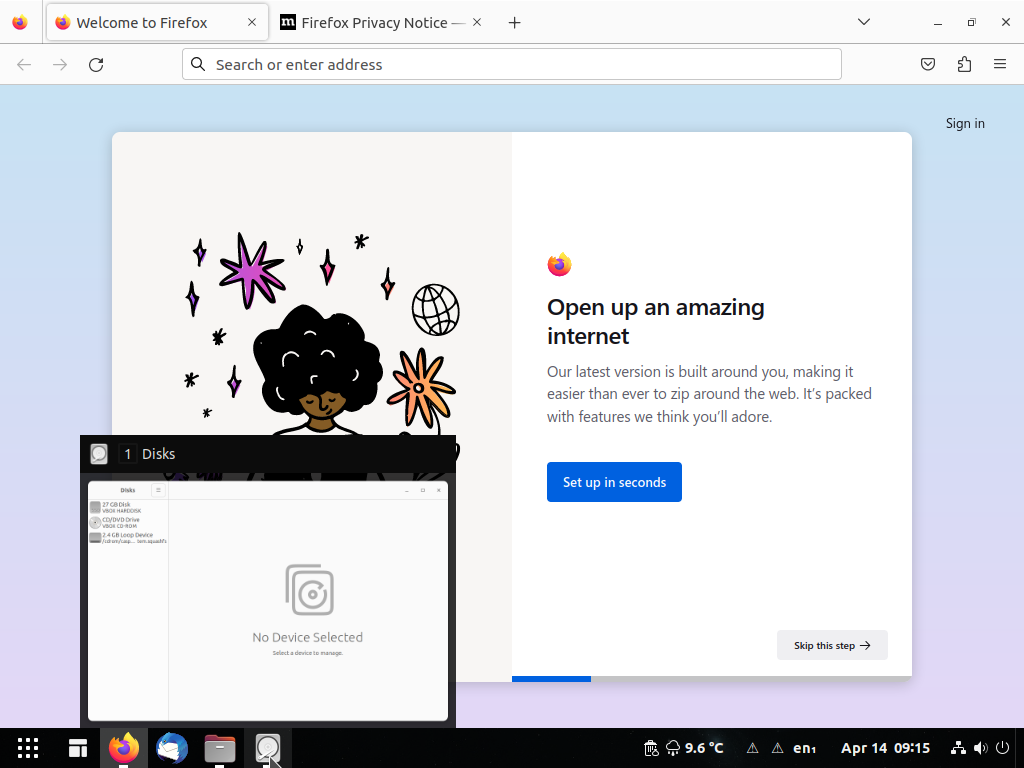Screen dimensions: 1024x768
Task: Go back one page
Action: (x=24, y=64)
